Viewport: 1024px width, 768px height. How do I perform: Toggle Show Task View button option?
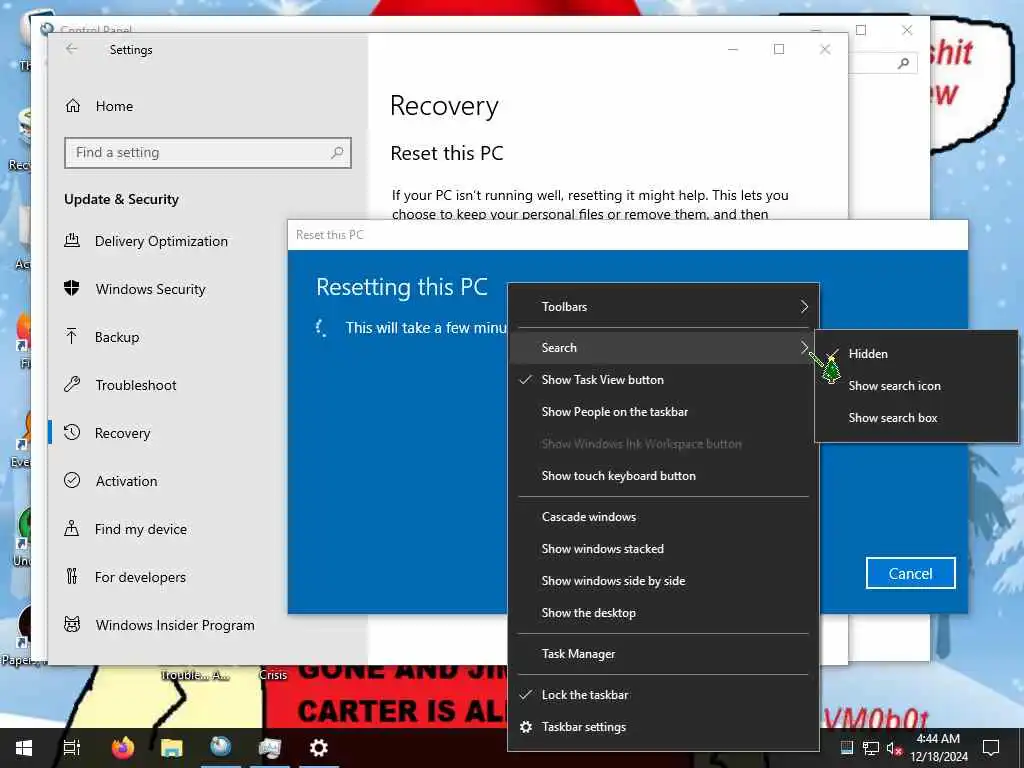coord(663,379)
